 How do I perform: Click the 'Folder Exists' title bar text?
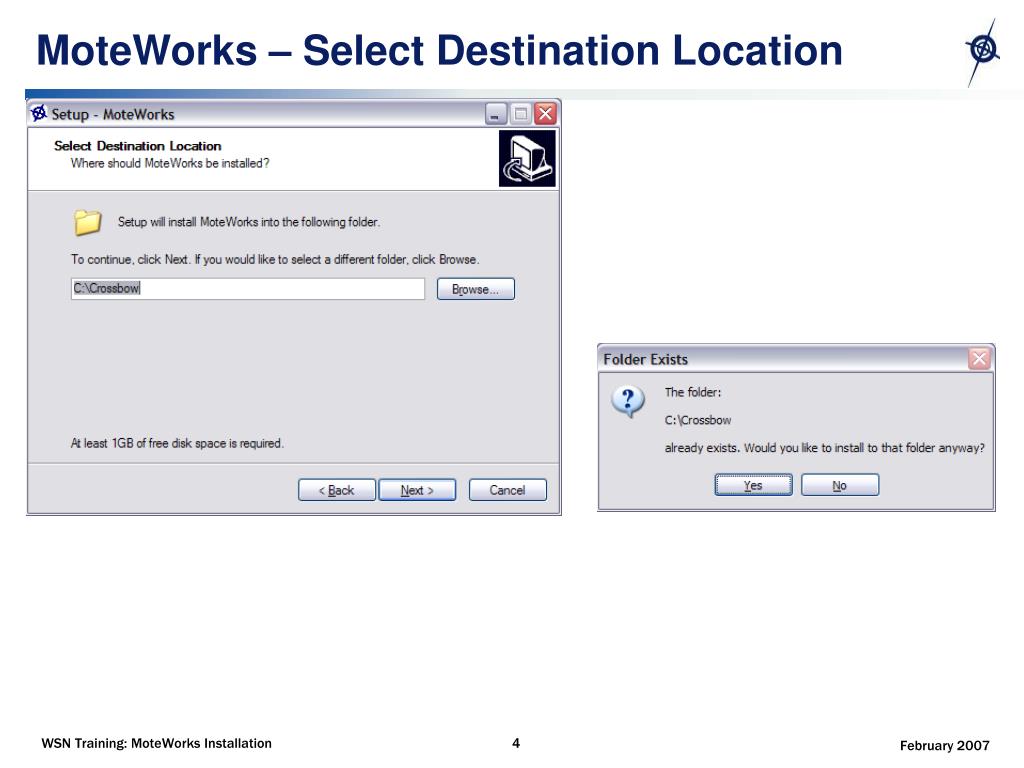pyautogui.click(x=645, y=359)
